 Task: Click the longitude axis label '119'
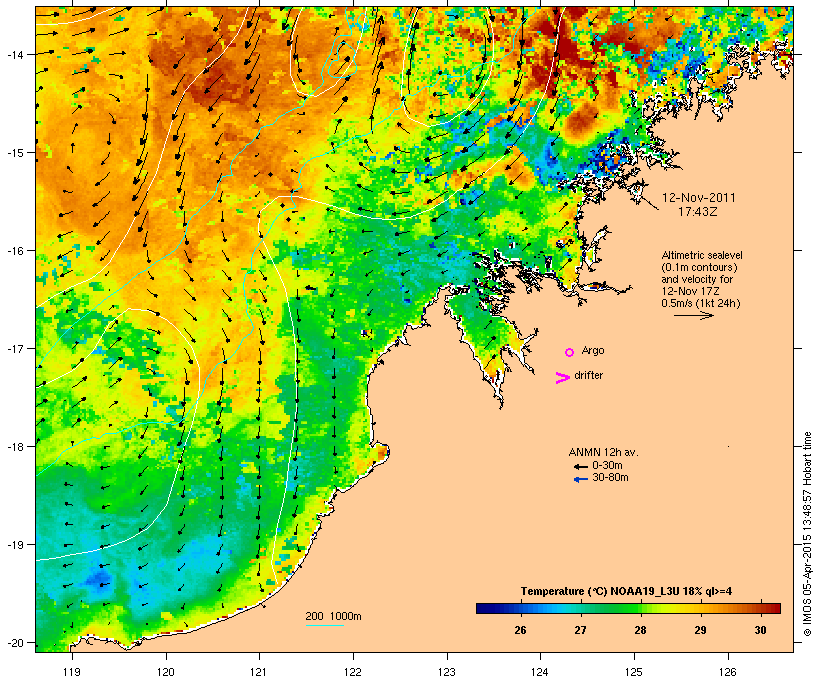[x=72, y=672]
